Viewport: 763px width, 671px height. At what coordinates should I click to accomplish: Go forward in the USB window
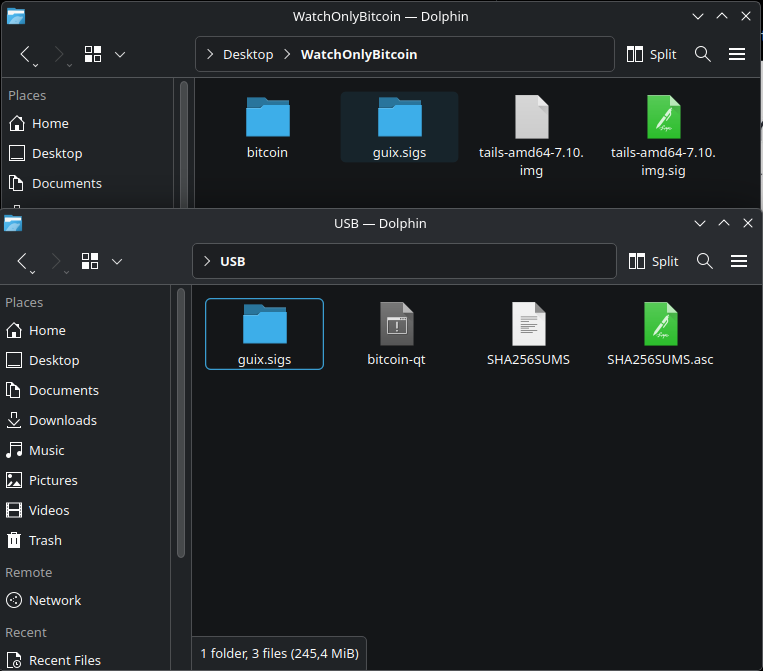[58, 262]
